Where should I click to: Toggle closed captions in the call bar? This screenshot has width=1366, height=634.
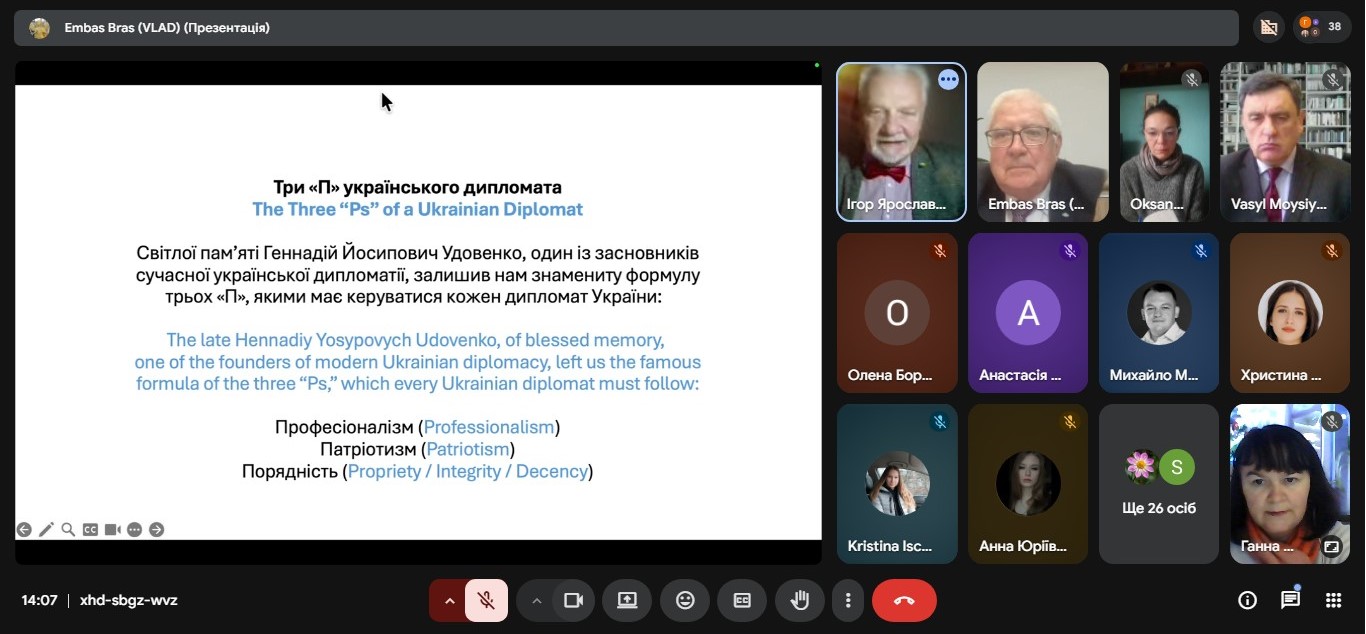(742, 600)
